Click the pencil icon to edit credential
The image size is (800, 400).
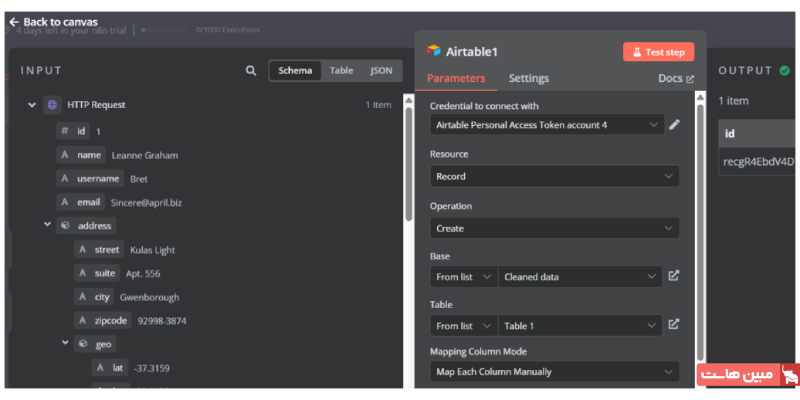pos(675,125)
